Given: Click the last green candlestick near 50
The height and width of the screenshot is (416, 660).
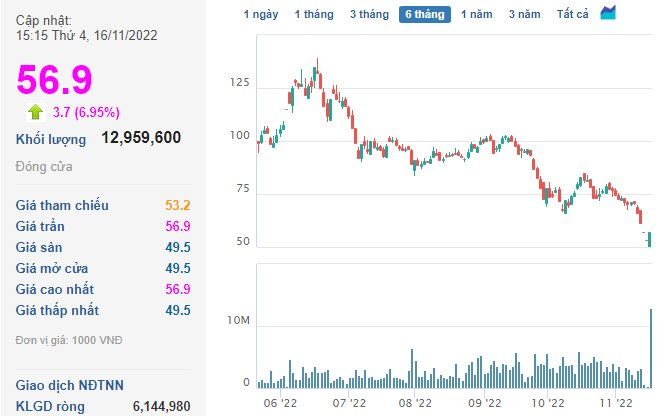Looking at the screenshot, I should [x=649, y=239].
